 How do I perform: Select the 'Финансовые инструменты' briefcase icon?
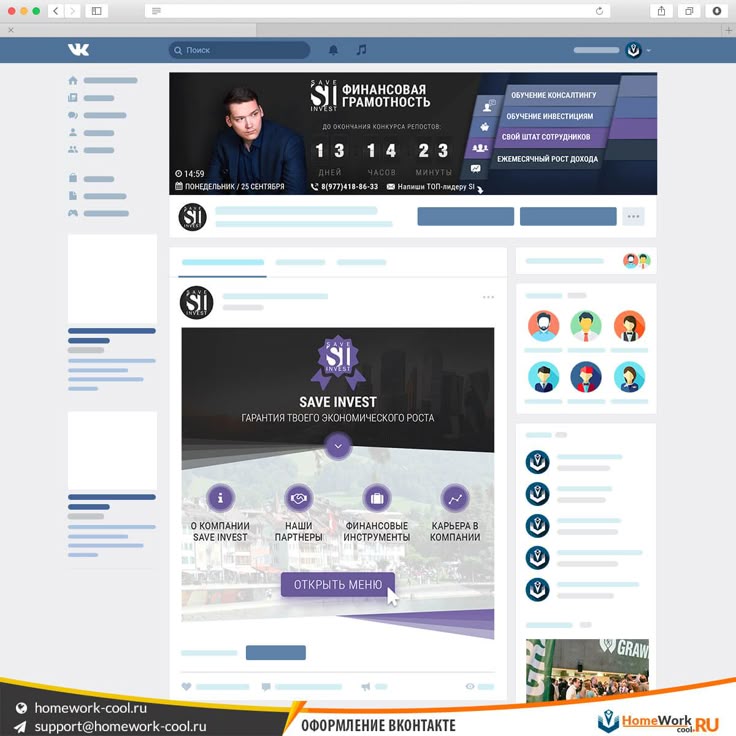376,497
